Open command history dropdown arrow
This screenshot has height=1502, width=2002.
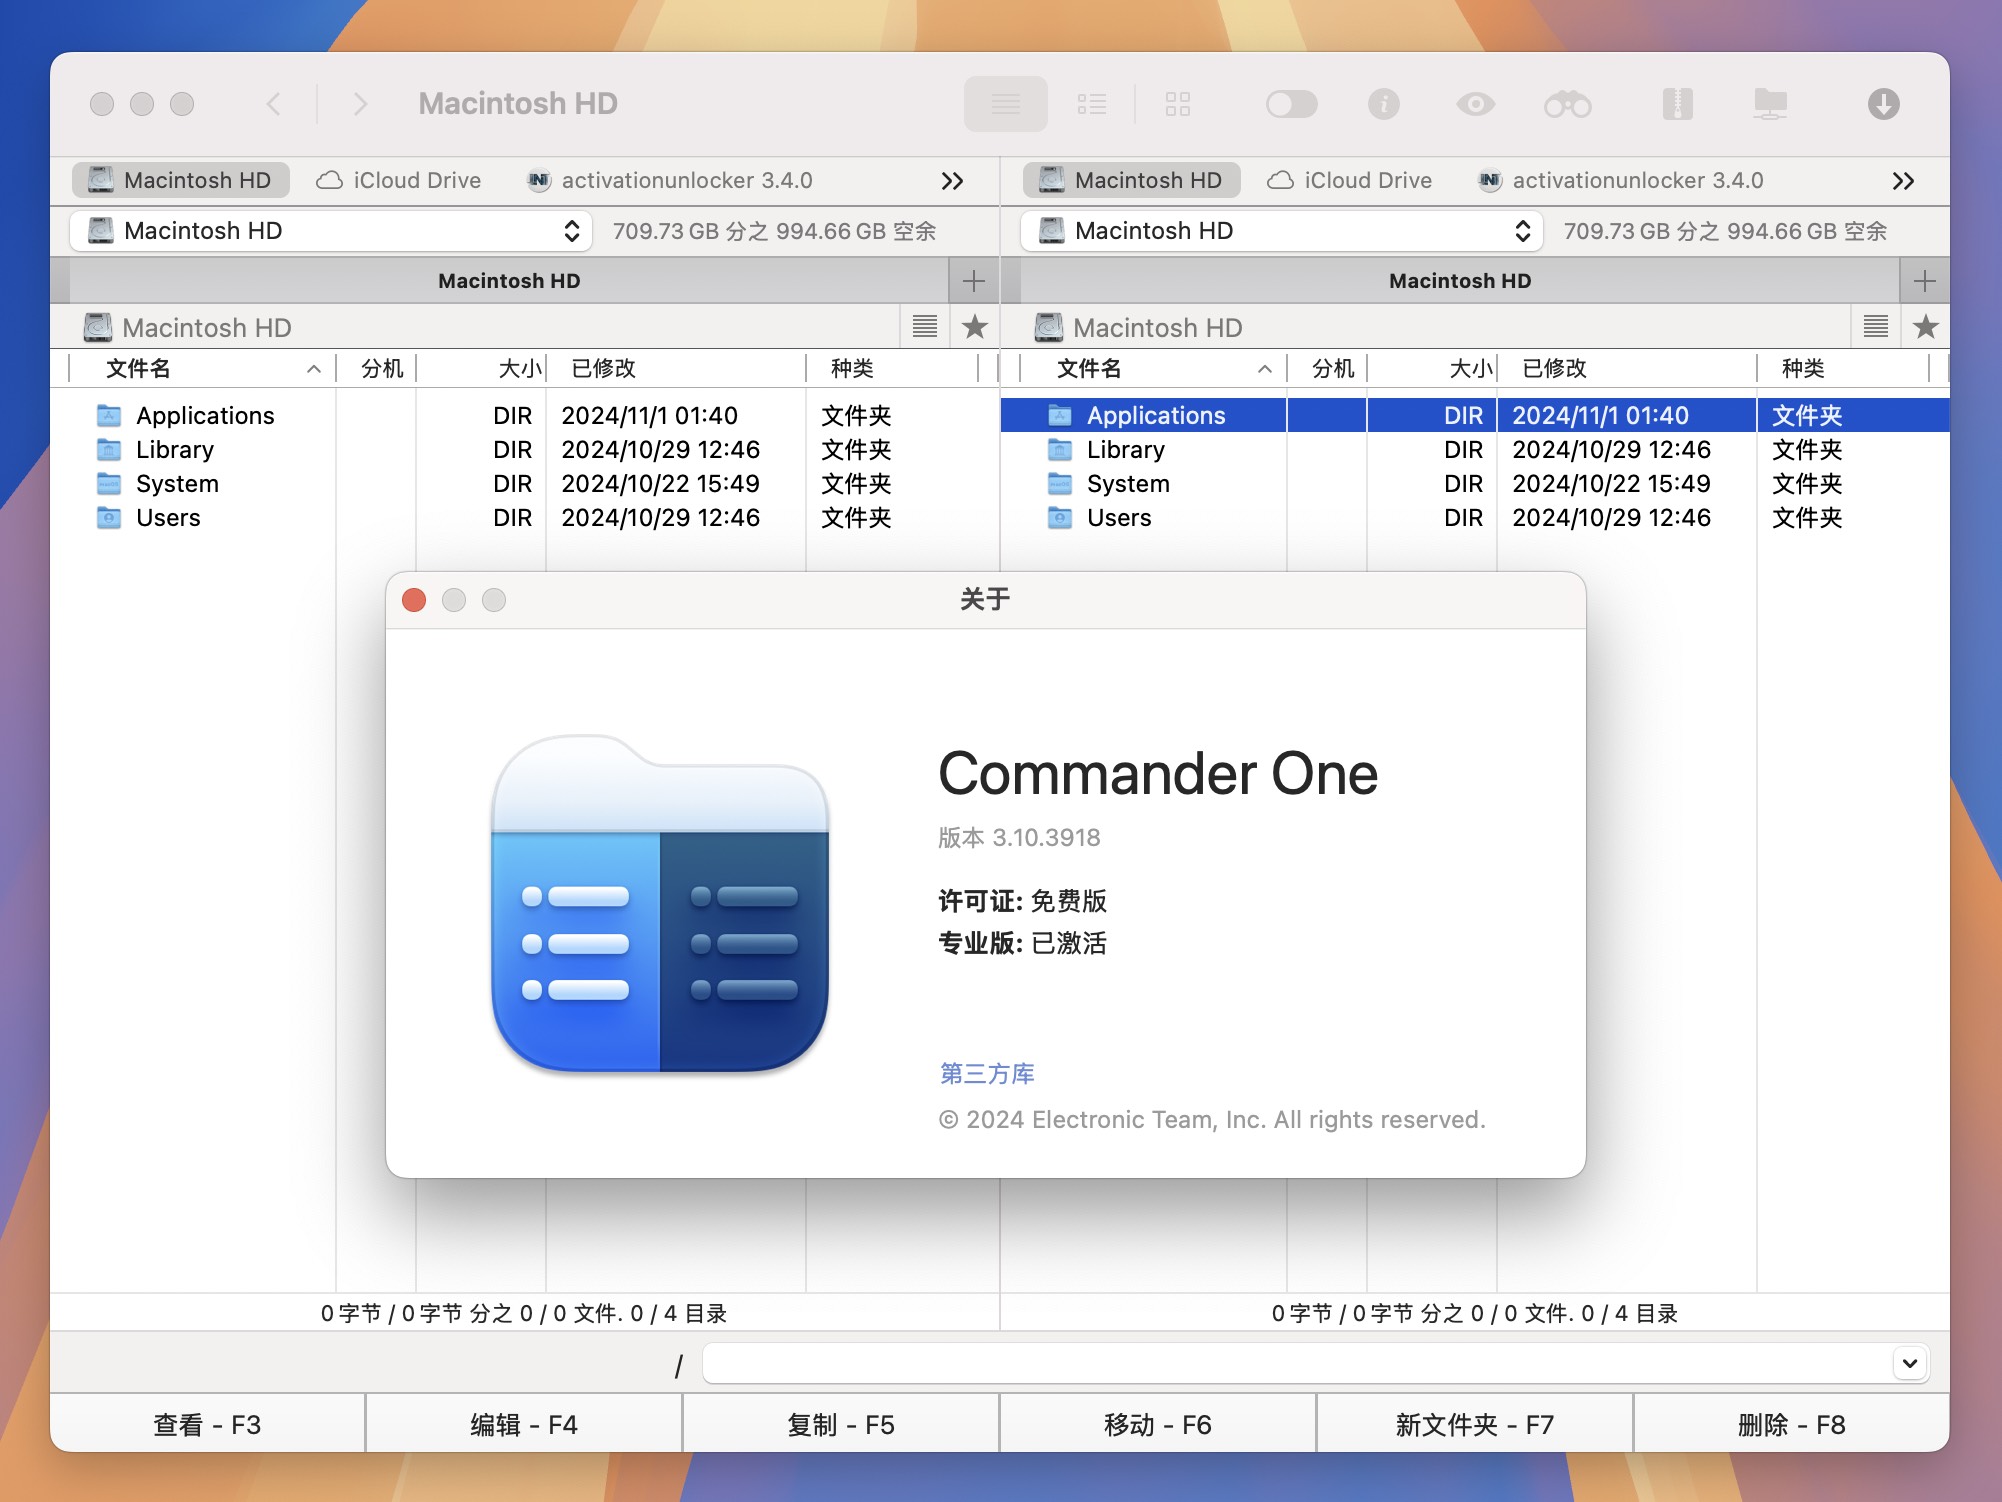[1910, 1363]
